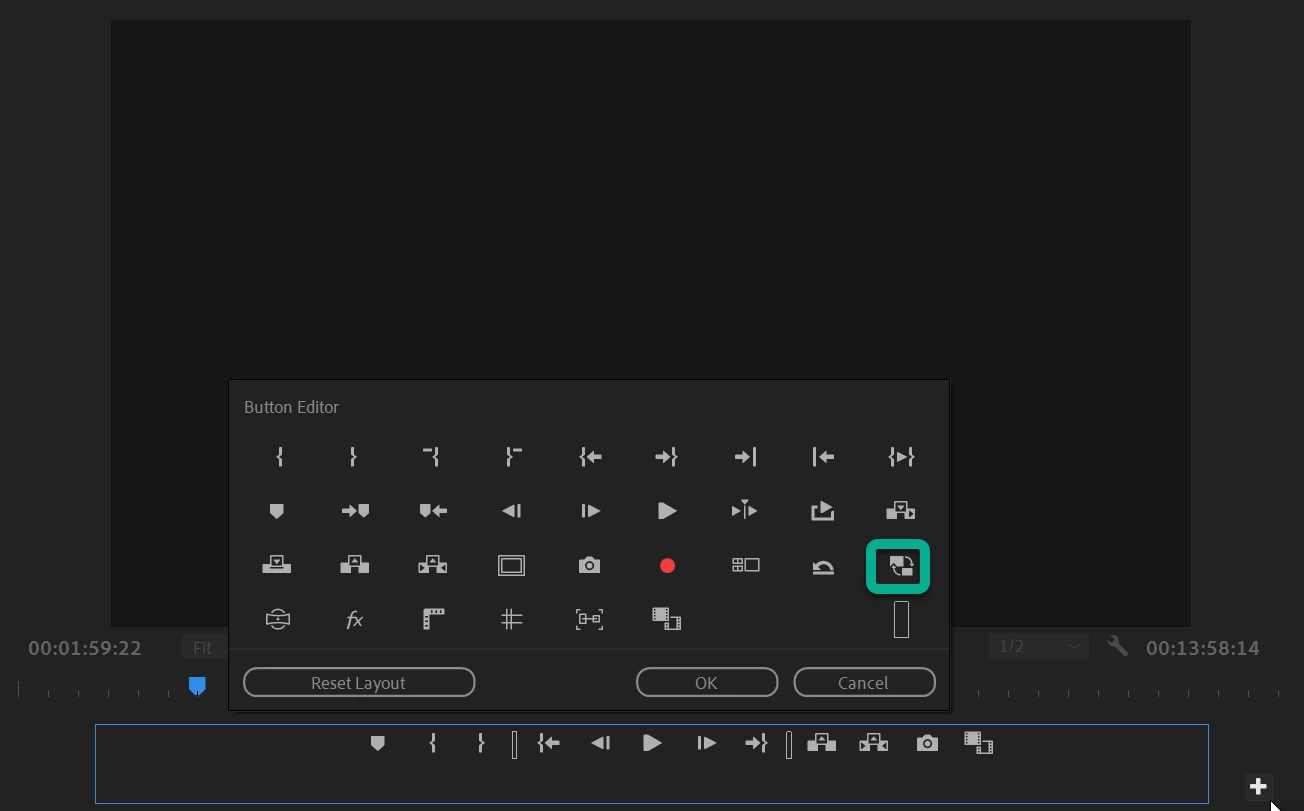Click the Play In to Out icon
The image size is (1304, 811).
901,457
